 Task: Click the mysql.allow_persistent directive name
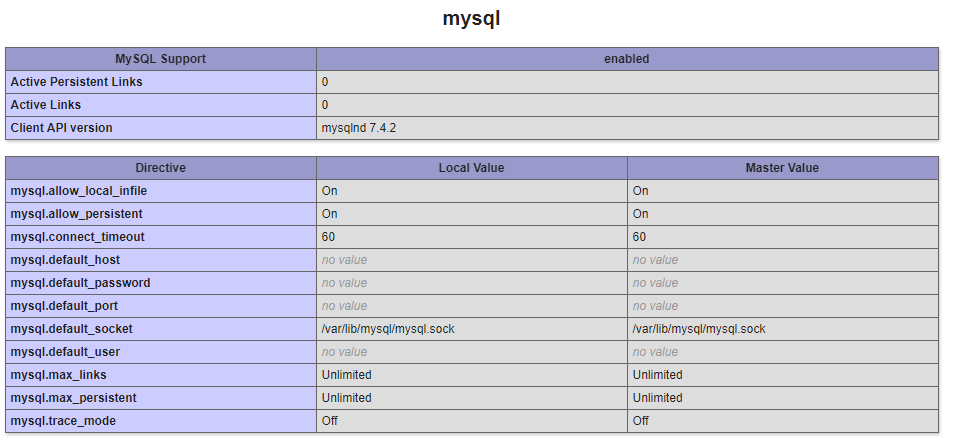click(76, 214)
